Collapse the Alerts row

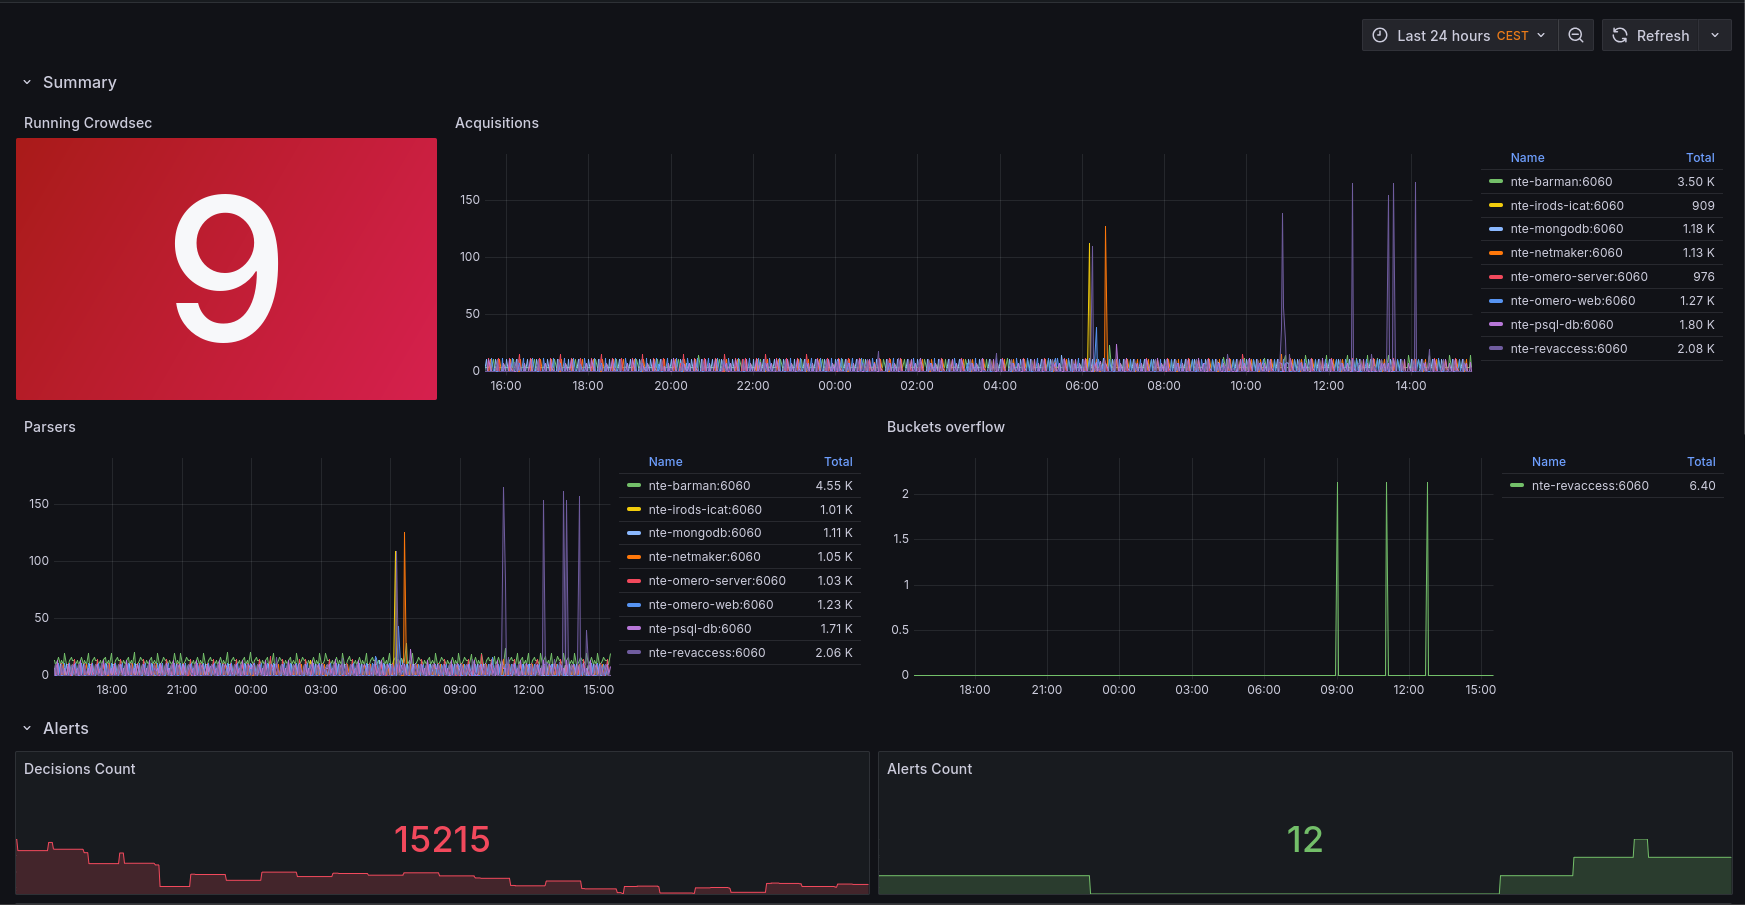click(x=27, y=729)
